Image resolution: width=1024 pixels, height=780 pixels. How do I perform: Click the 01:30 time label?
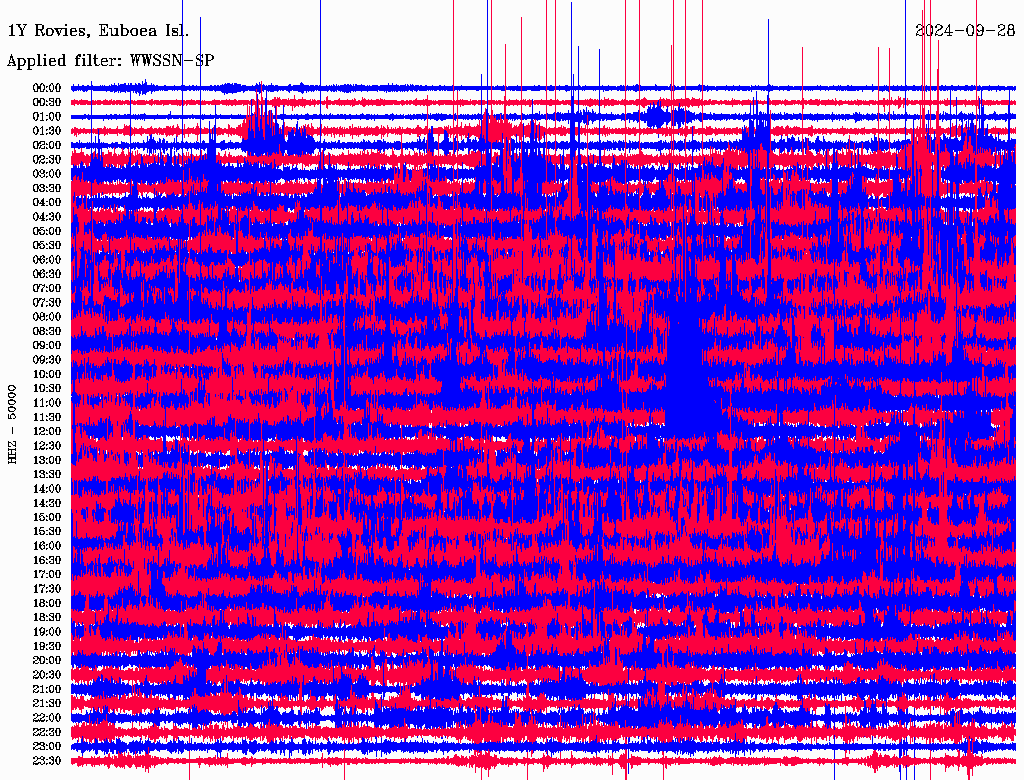click(x=47, y=131)
